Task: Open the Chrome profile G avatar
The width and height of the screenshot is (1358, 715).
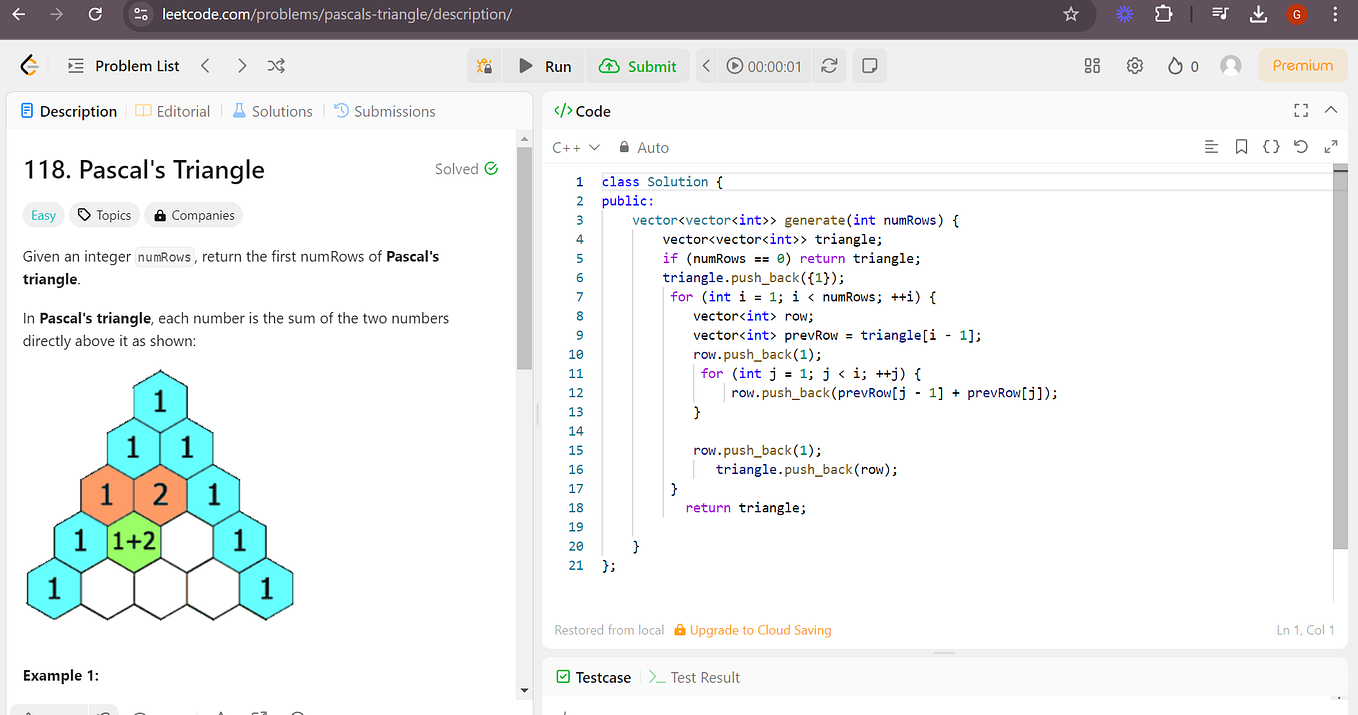Action: 1297,14
